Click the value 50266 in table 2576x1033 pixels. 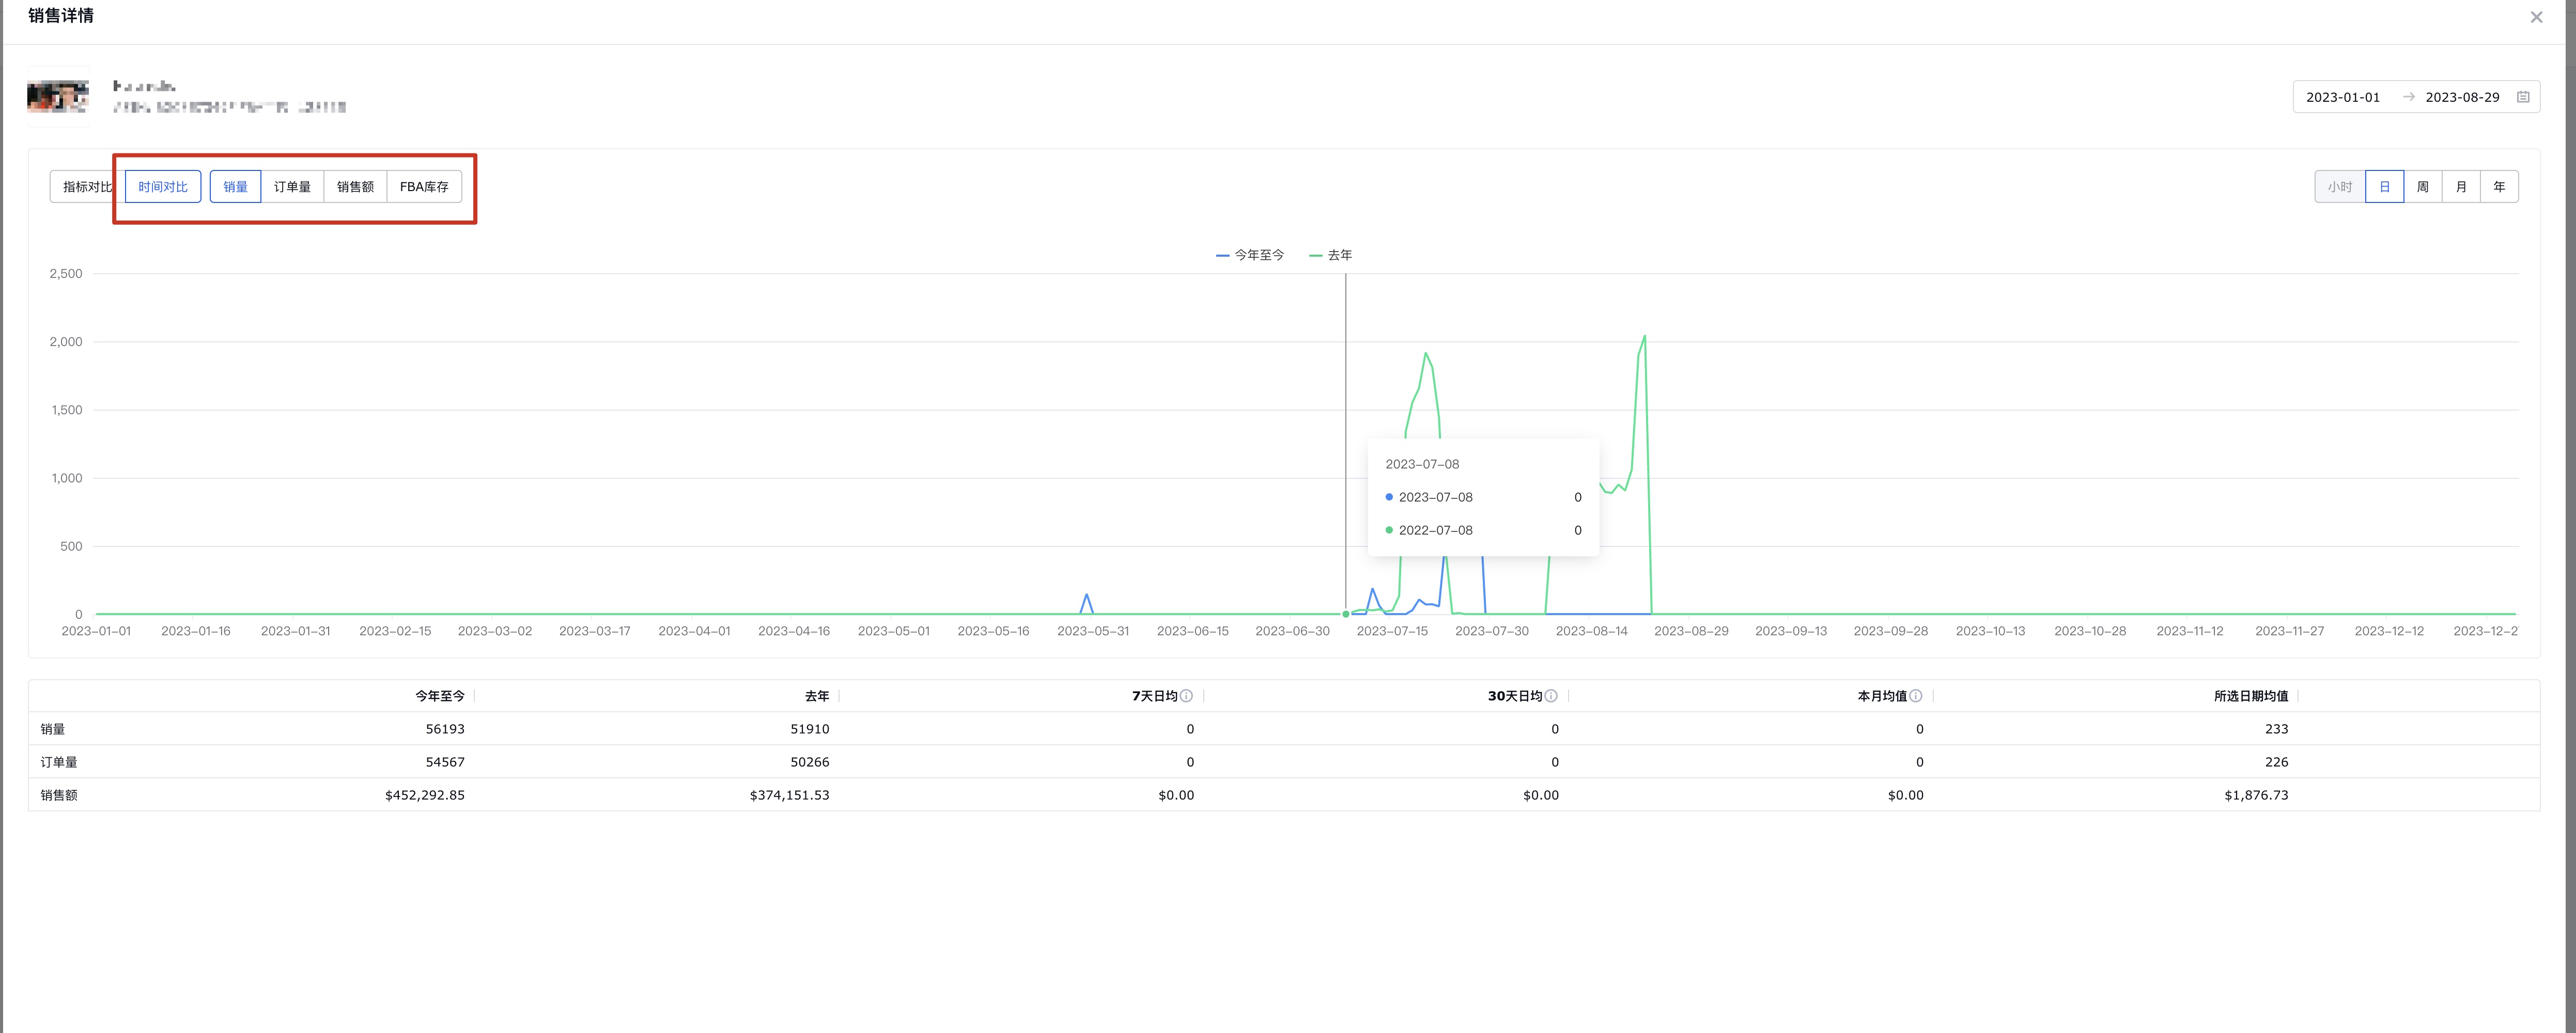[x=810, y=762]
